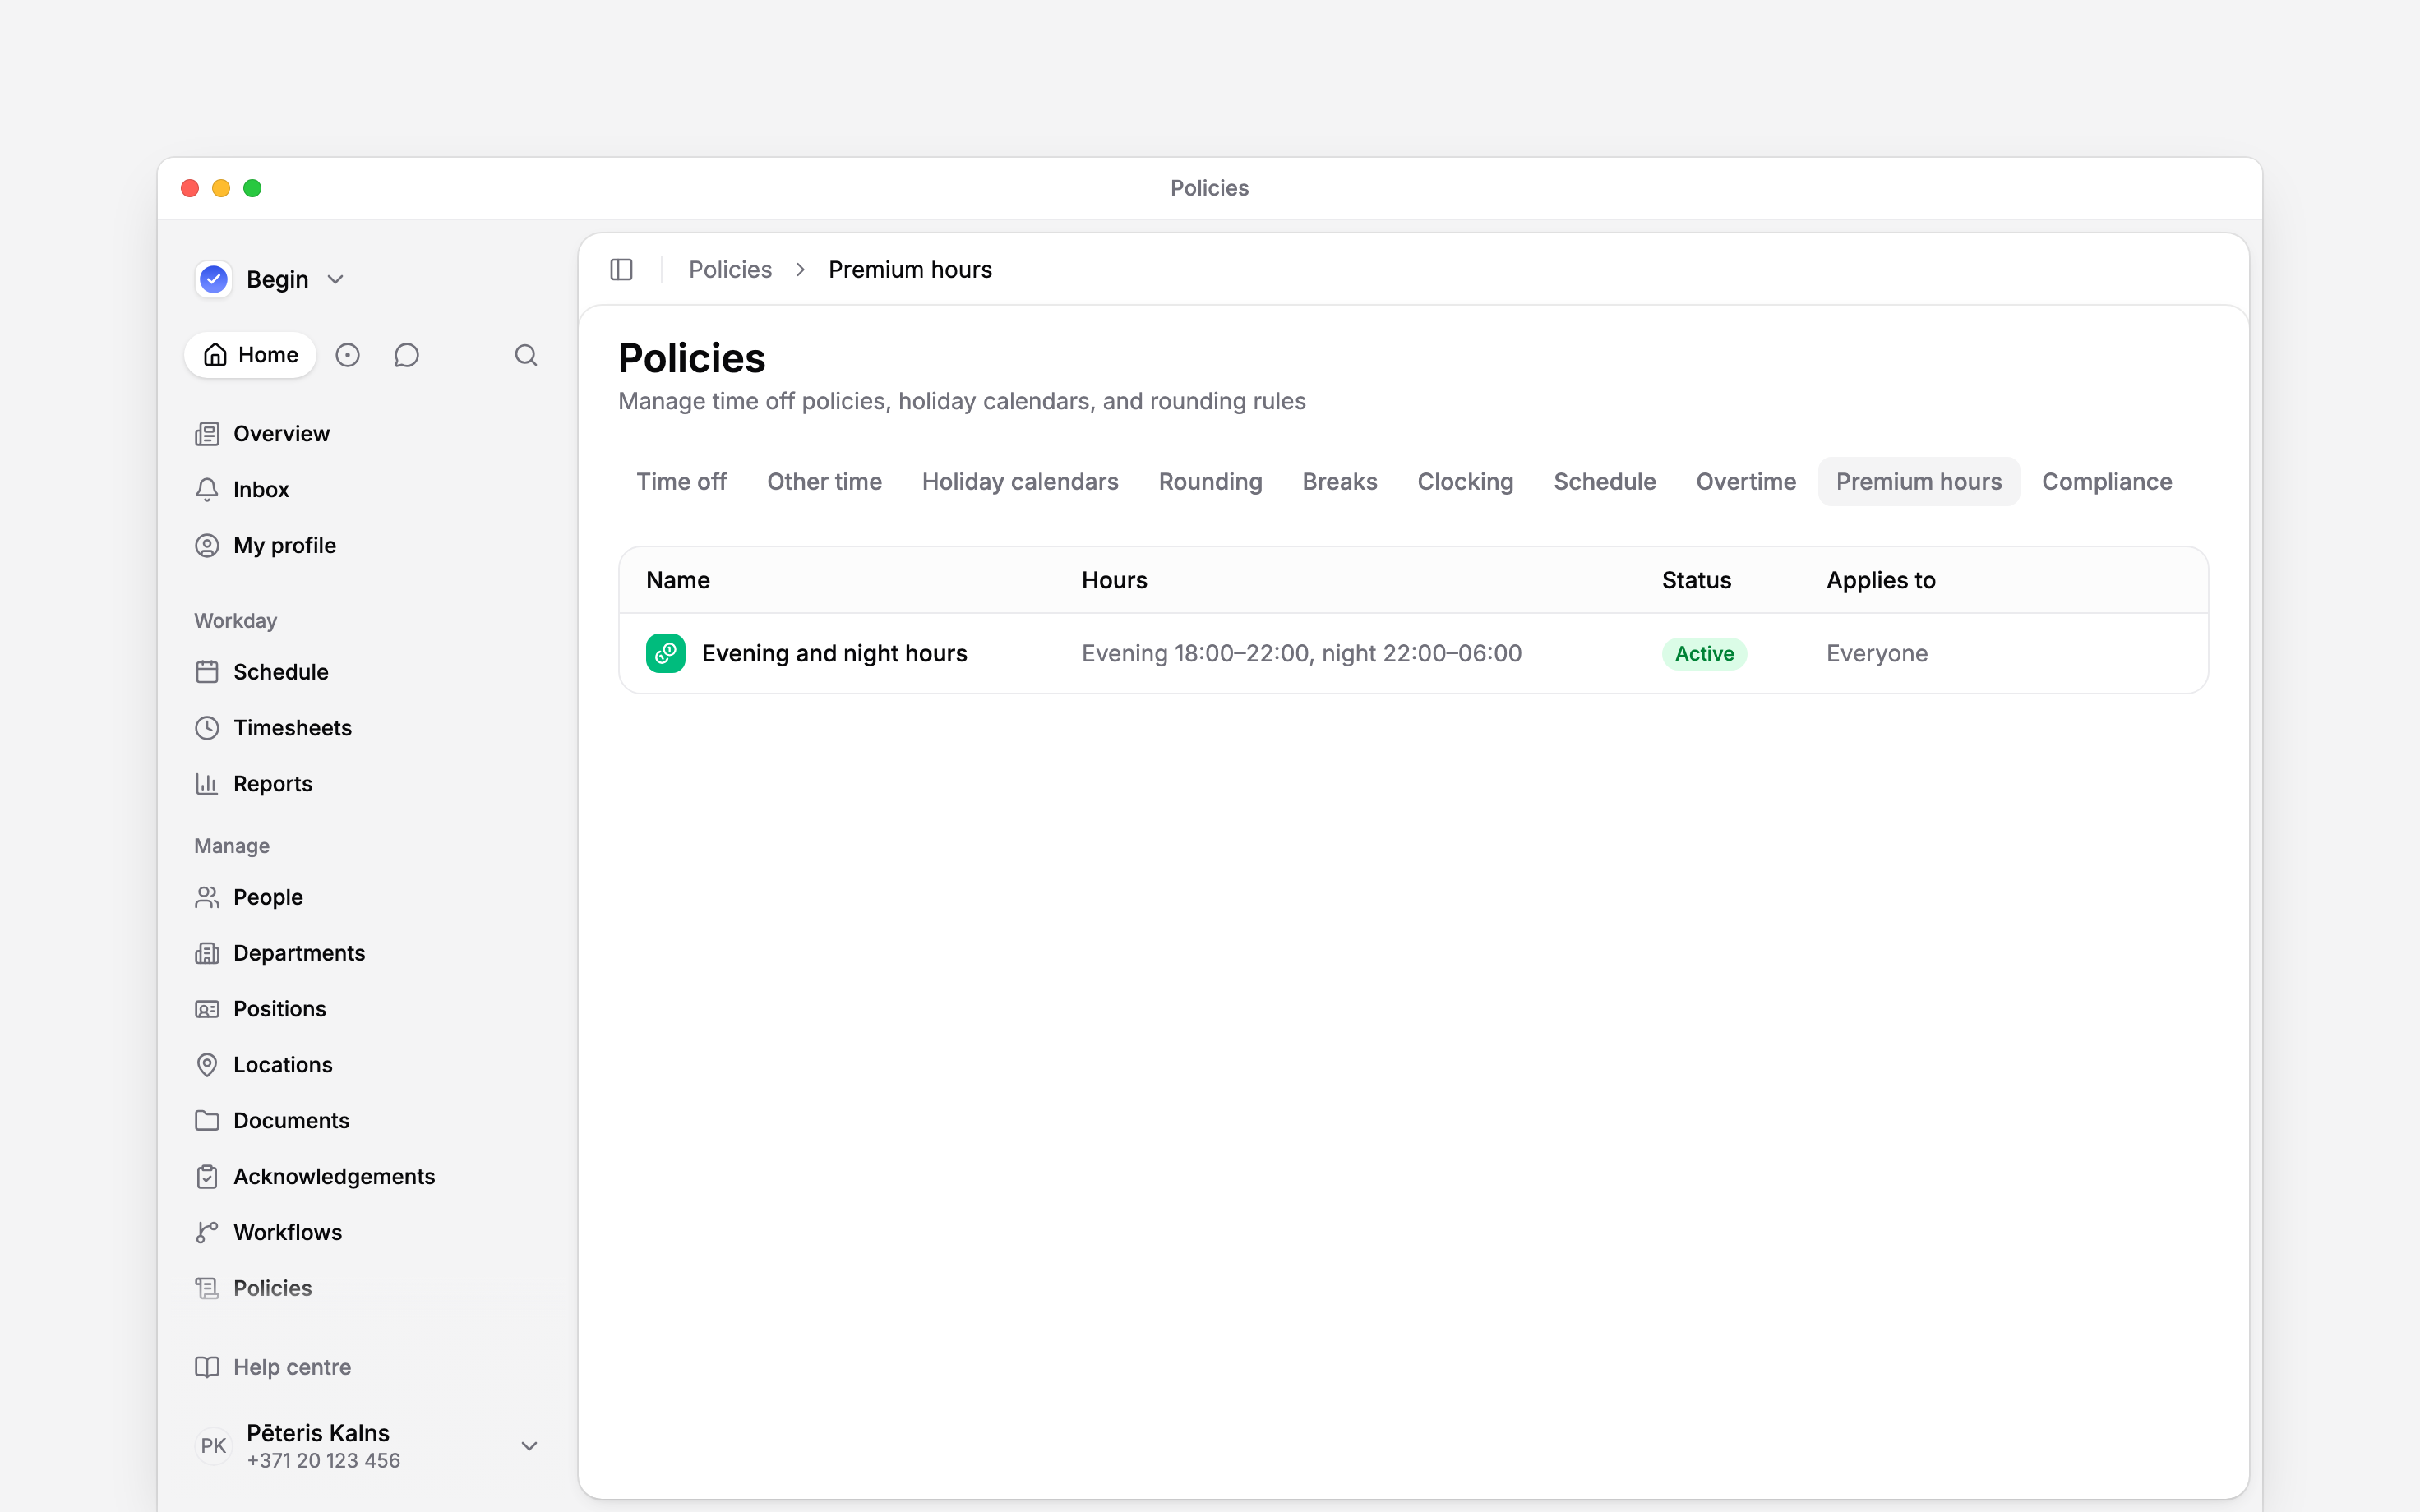
Task: Go to the Breaks tab
Action: [x=1340, y=482]
